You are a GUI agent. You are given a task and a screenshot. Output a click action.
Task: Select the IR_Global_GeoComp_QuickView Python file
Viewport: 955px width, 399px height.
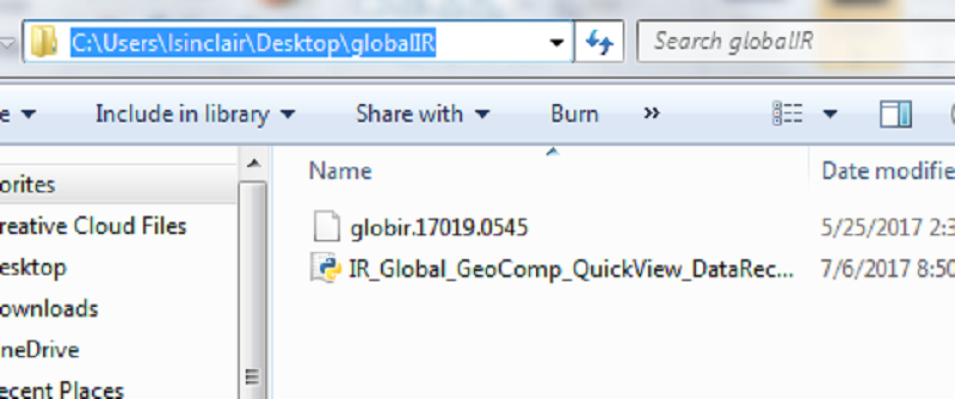[x=571, y=269]
